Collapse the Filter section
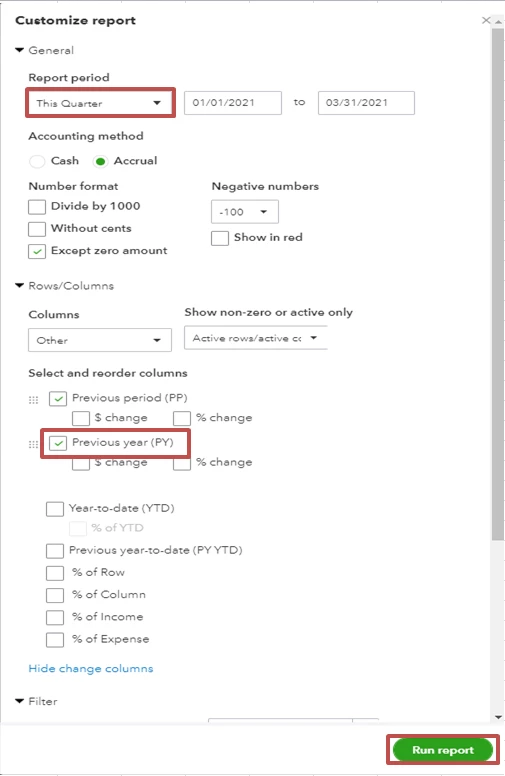The image size is (505, 776). 20,701
